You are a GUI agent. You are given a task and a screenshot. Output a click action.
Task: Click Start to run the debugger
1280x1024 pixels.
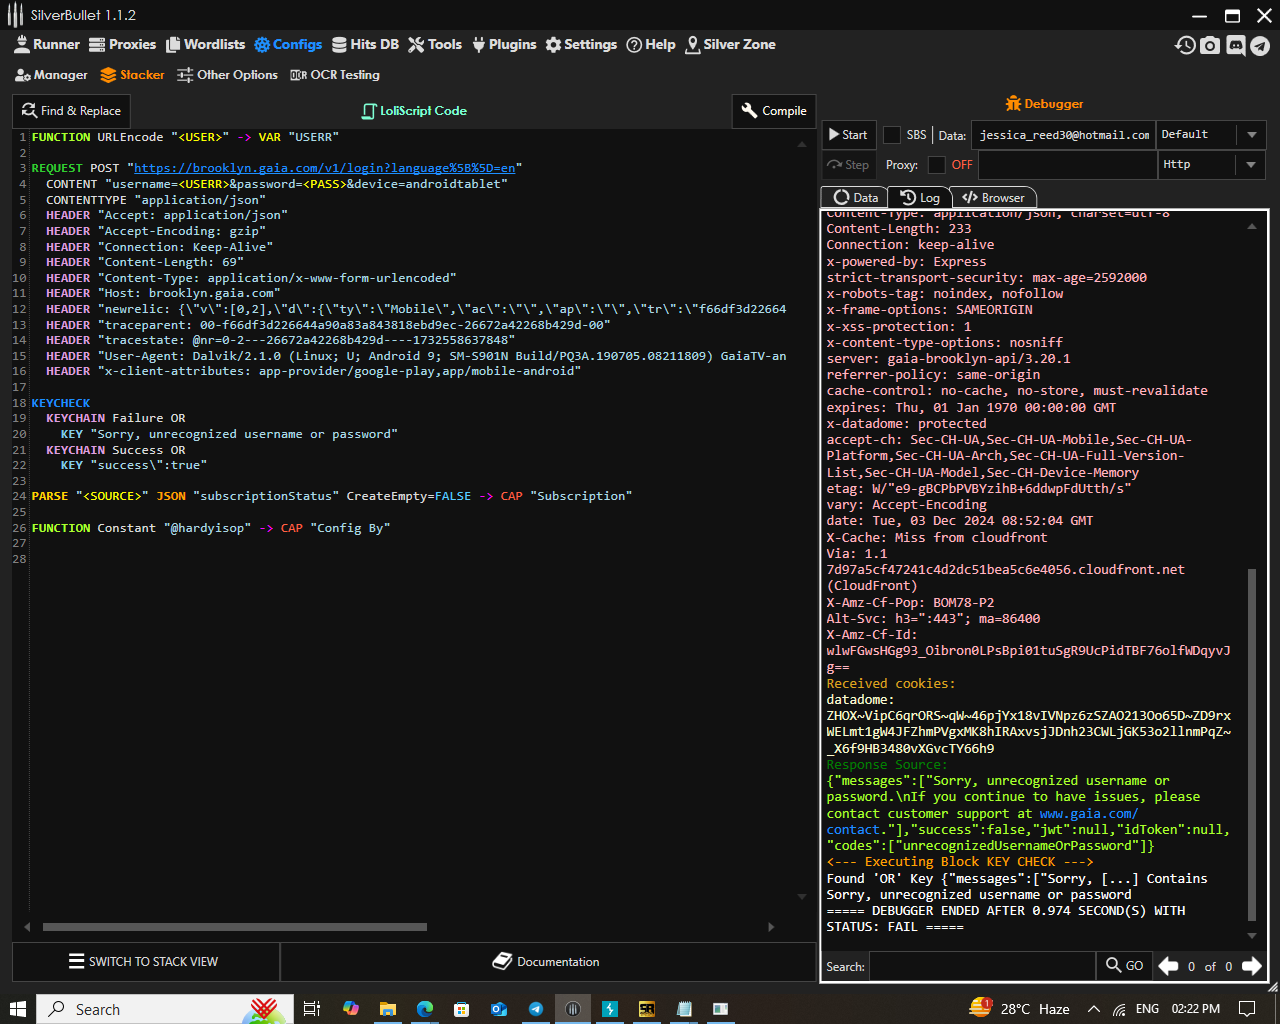click(x=847, y=134)
